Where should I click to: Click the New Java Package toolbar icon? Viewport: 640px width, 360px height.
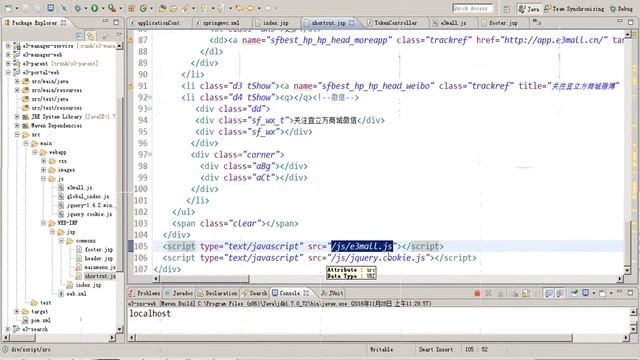(x=131, y=8)
